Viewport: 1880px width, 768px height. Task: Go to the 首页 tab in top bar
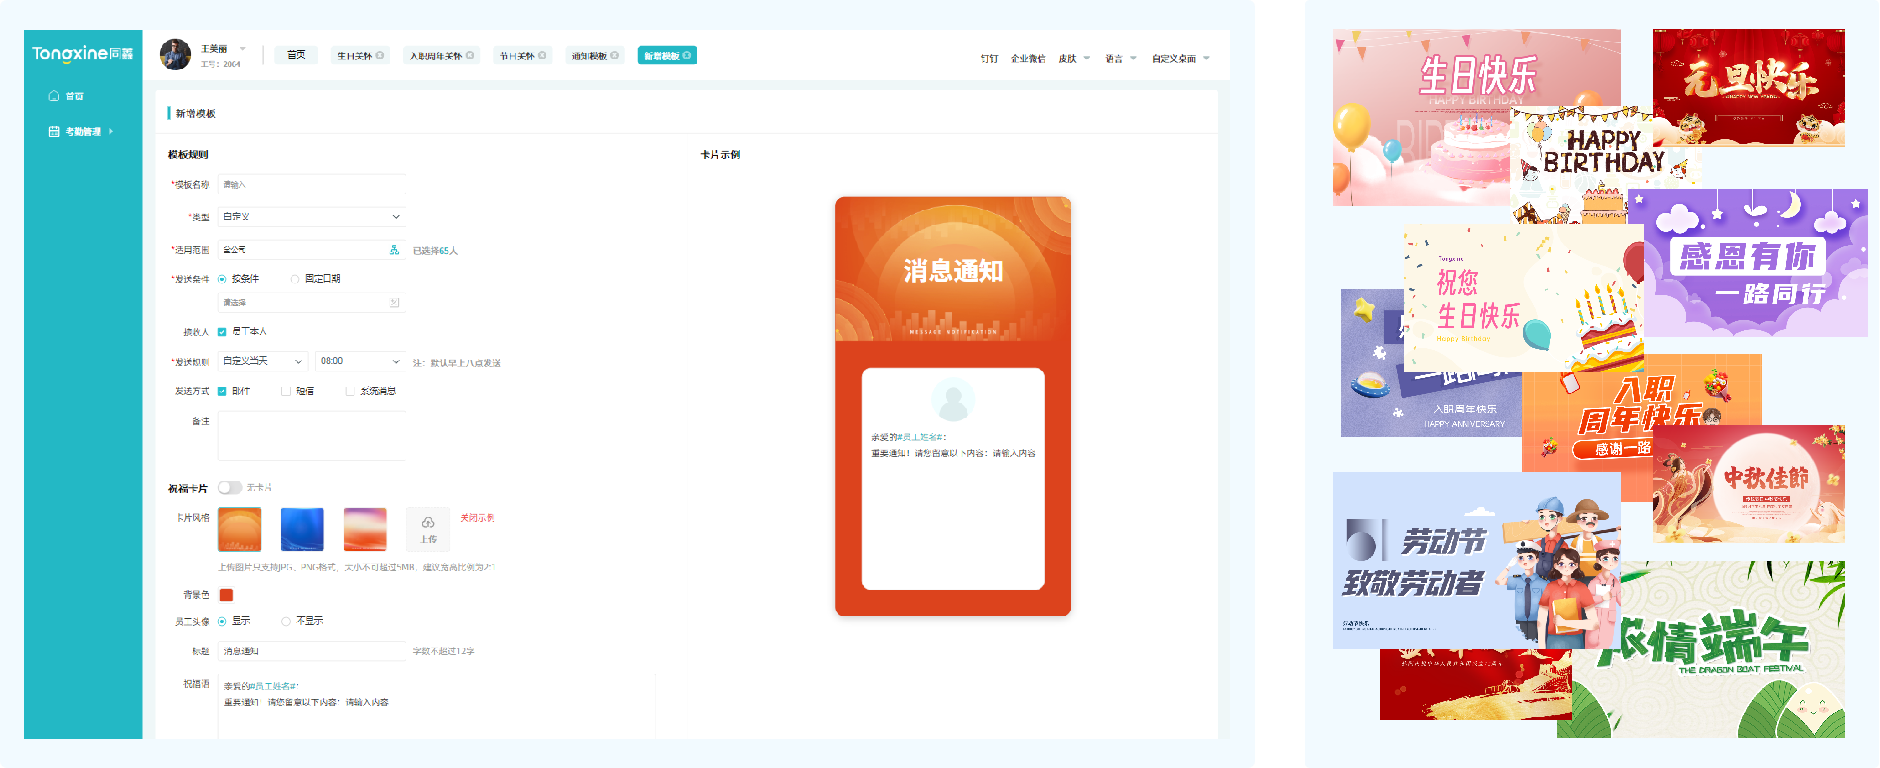[296, 55]
